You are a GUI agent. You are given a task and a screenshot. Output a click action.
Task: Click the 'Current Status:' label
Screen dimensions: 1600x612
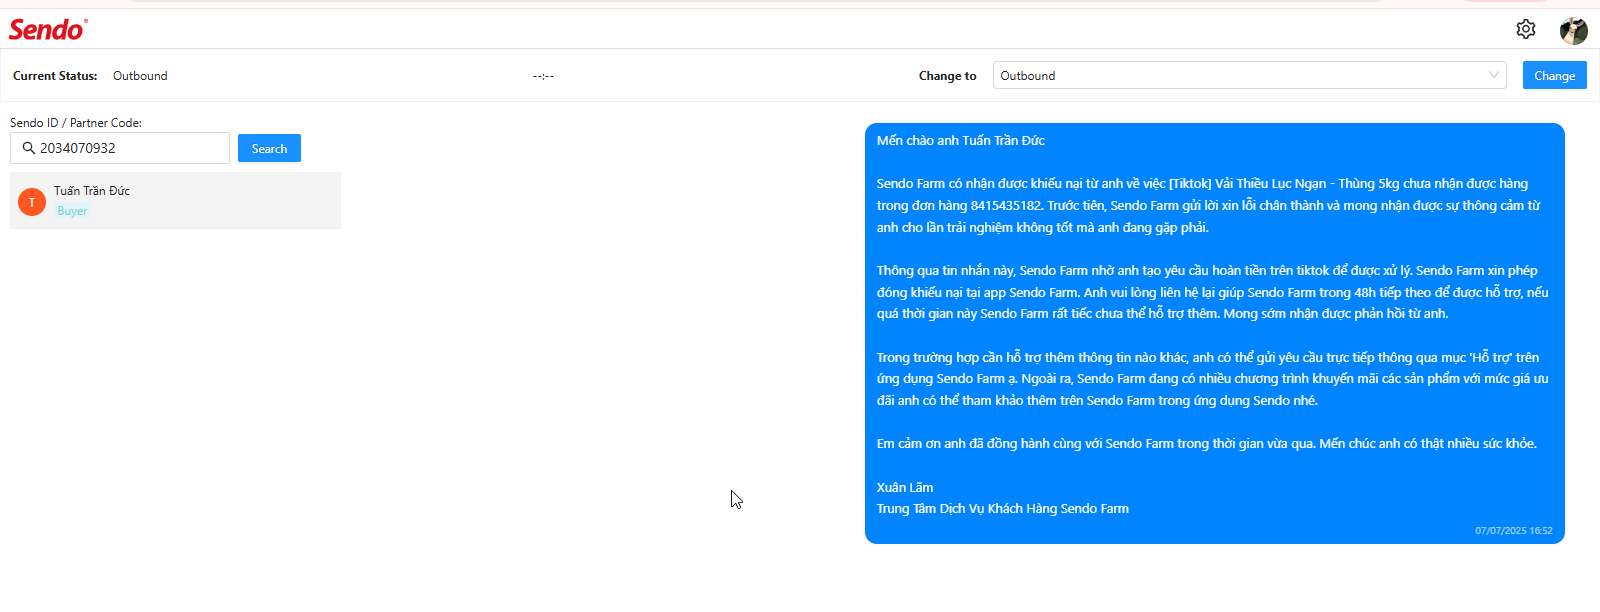tap(55, 76)
